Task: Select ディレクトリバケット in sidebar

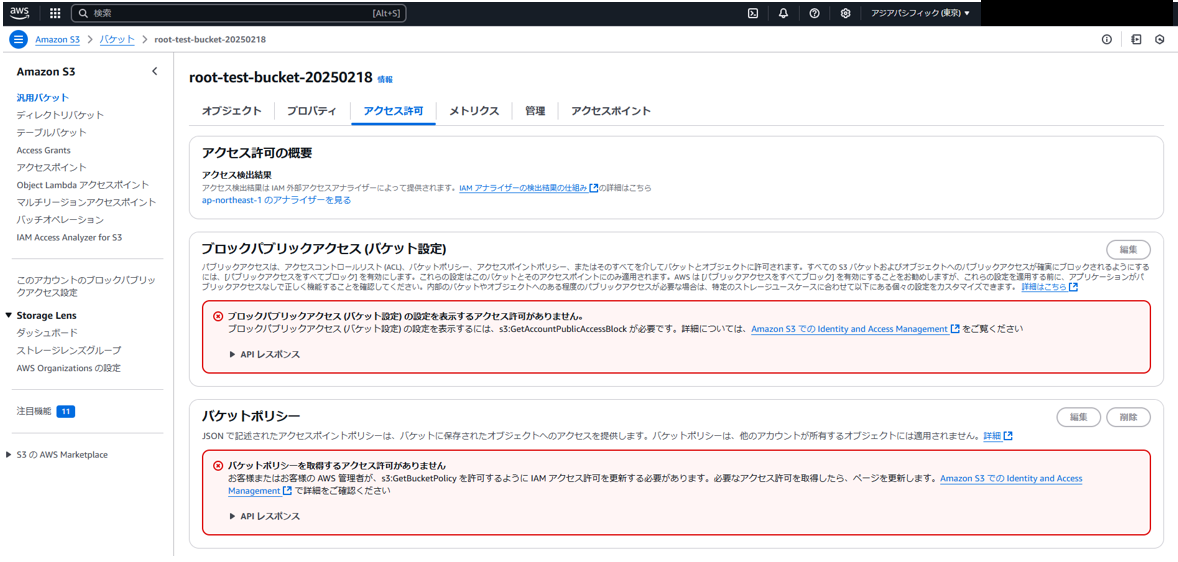Action: [60, 115]
